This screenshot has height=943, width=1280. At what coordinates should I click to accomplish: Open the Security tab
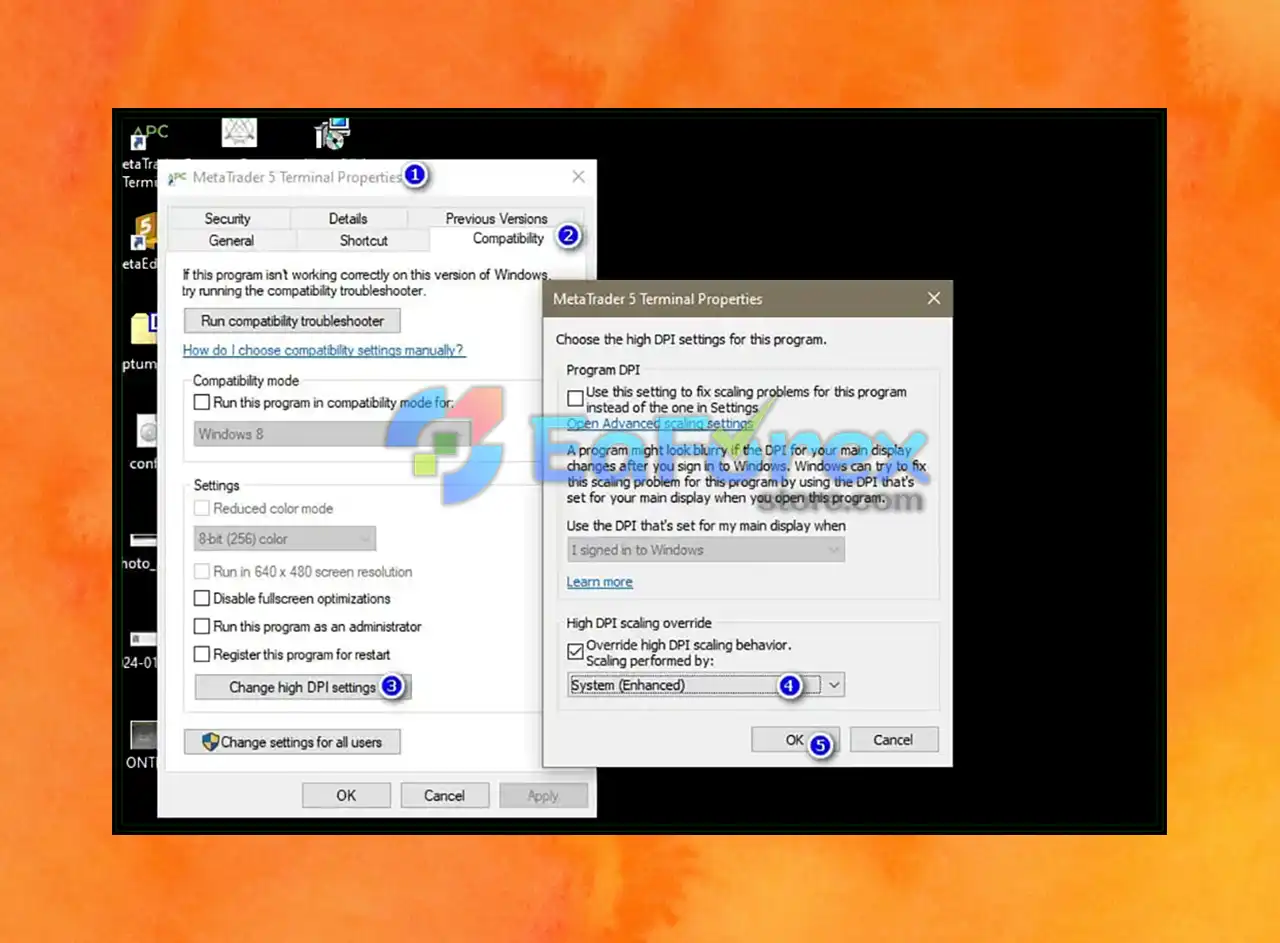(228, 218)
